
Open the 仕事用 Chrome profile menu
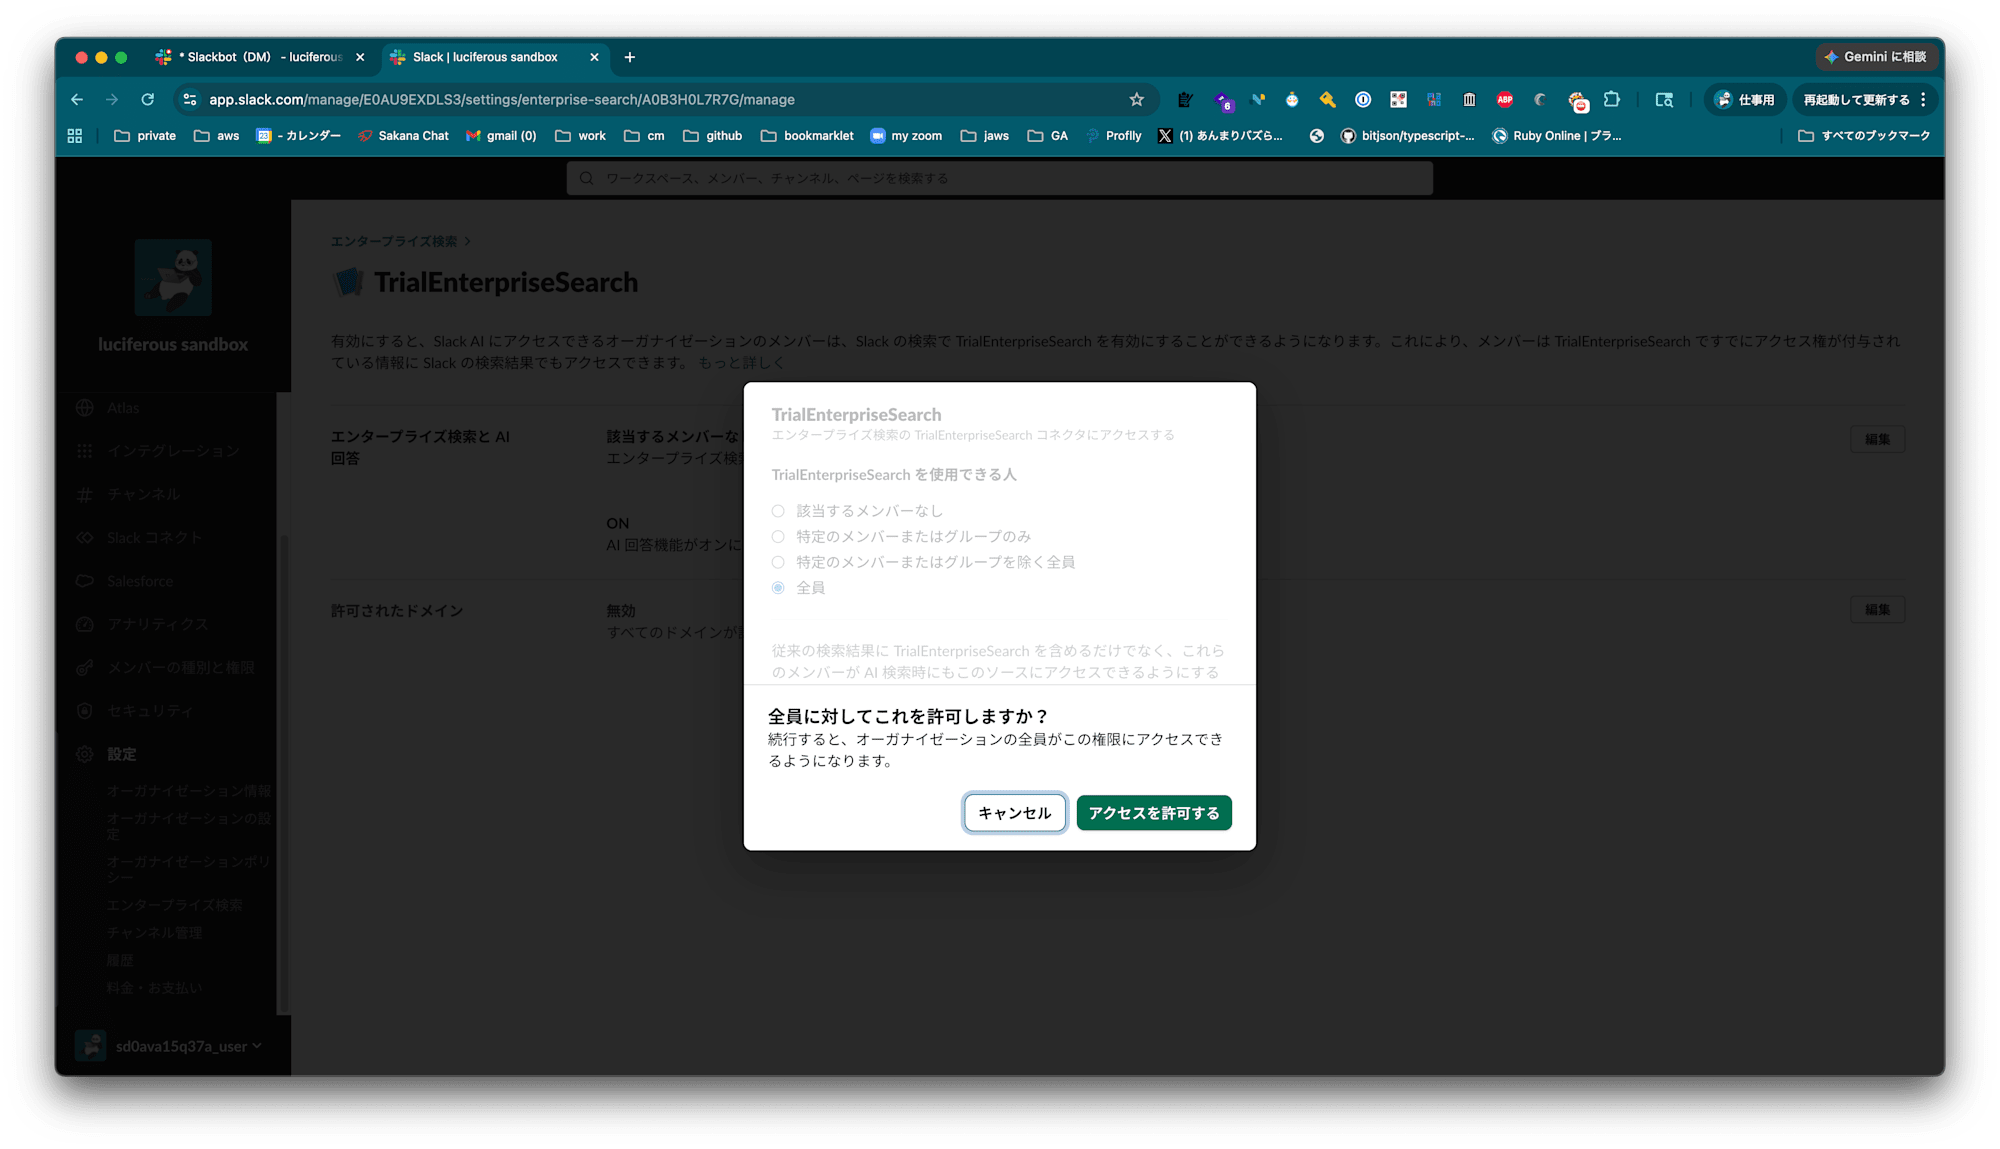click(x=1745, y=99)
